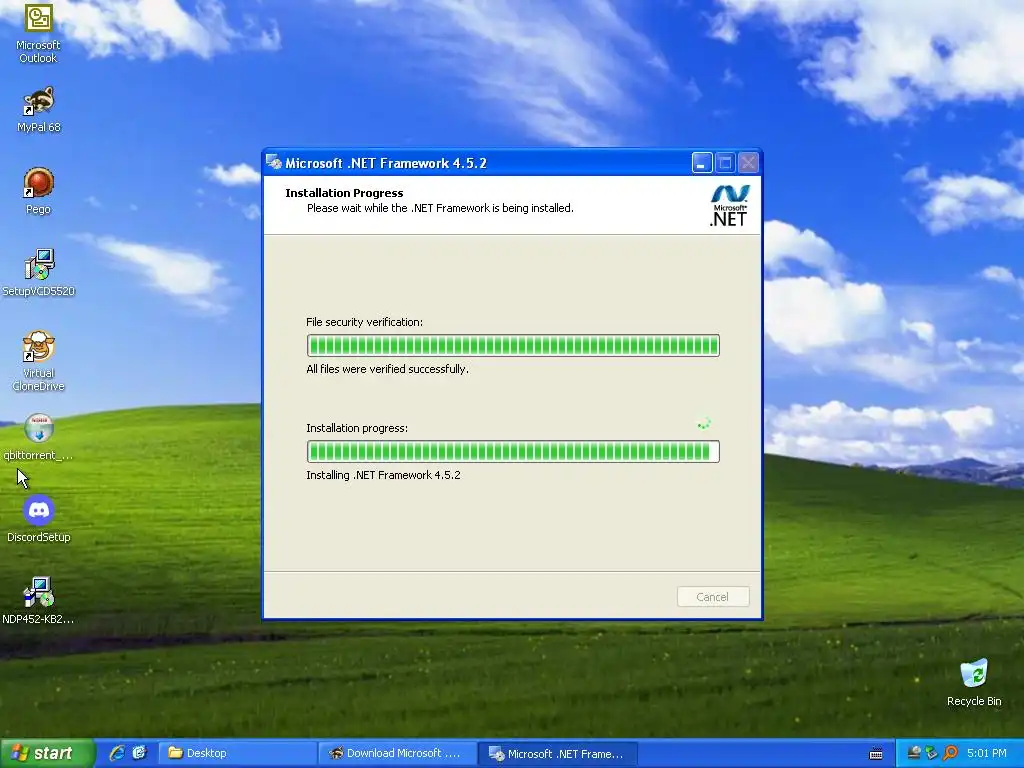1024x768 pixels.
Task: Click the installer title bar text
Action: (x=386, y=163)
